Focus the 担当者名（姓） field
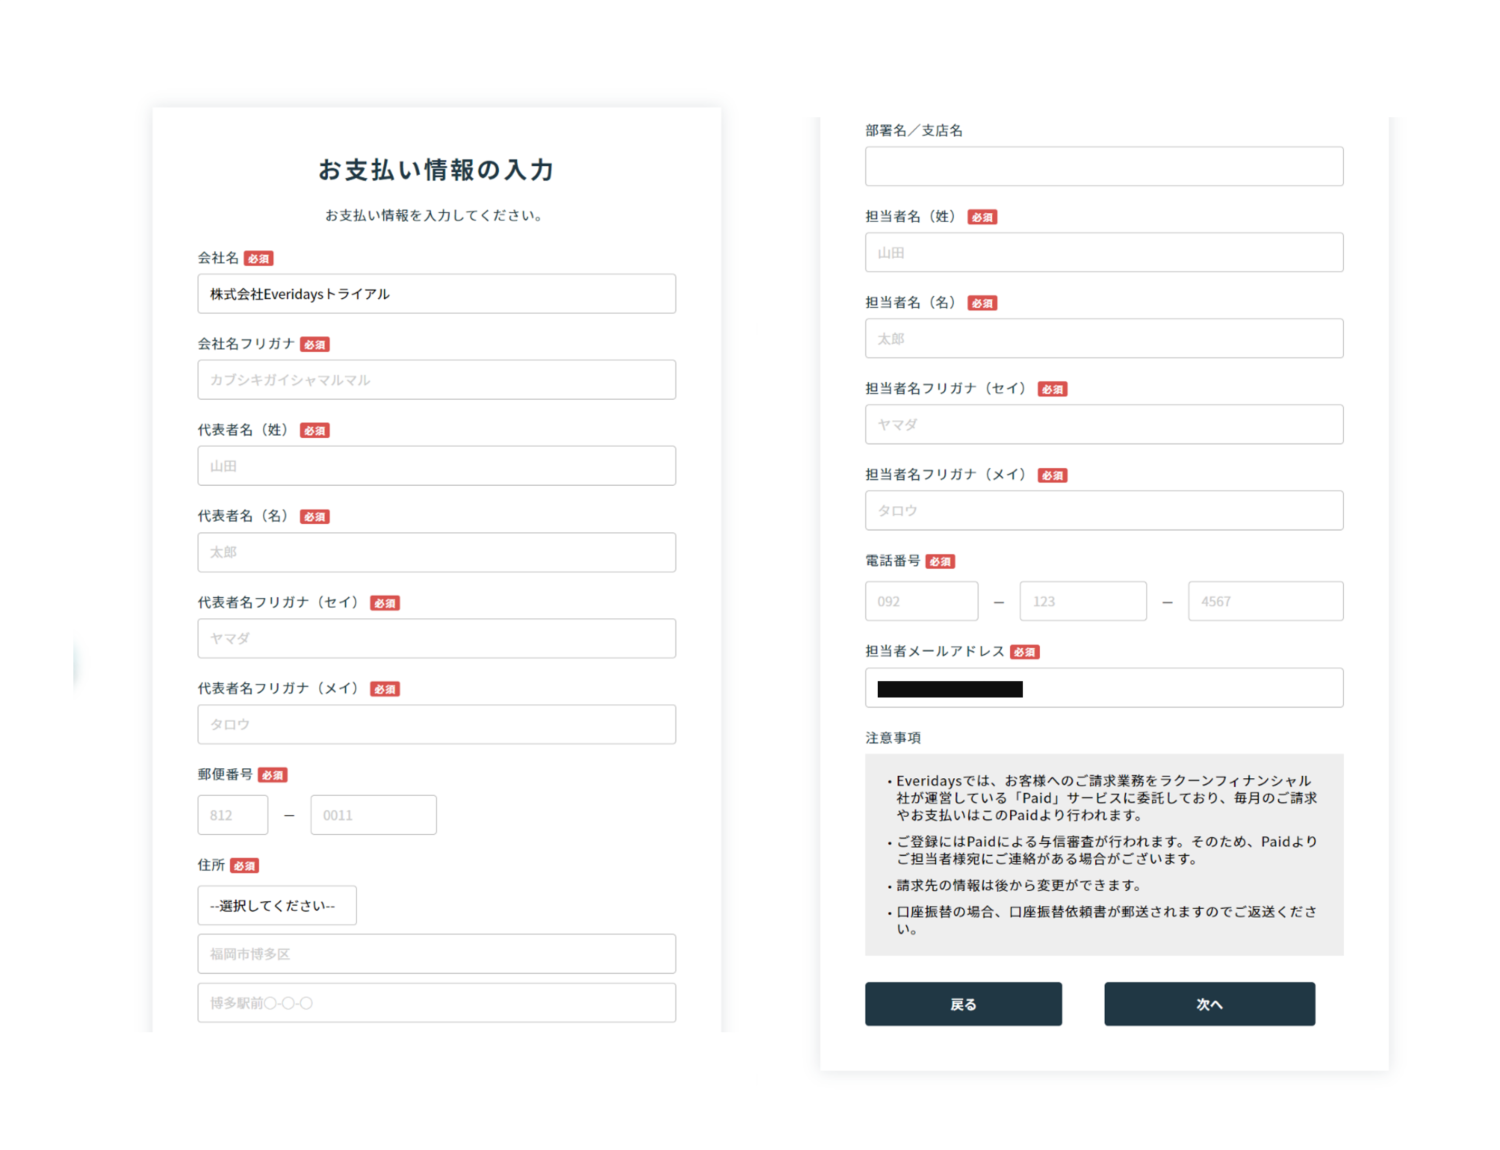The image size is (1500, 1150). click(1103, 253)
